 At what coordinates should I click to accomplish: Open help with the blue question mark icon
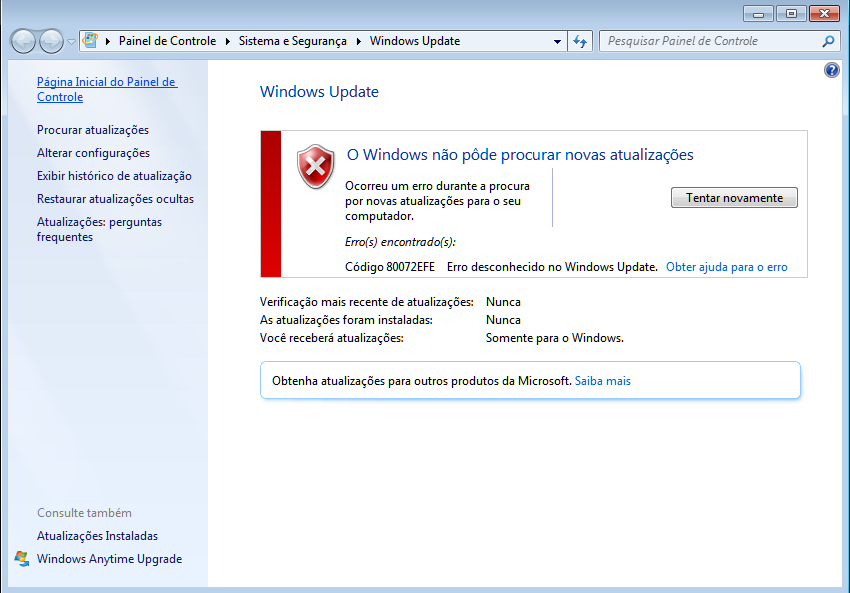[832, 70]
